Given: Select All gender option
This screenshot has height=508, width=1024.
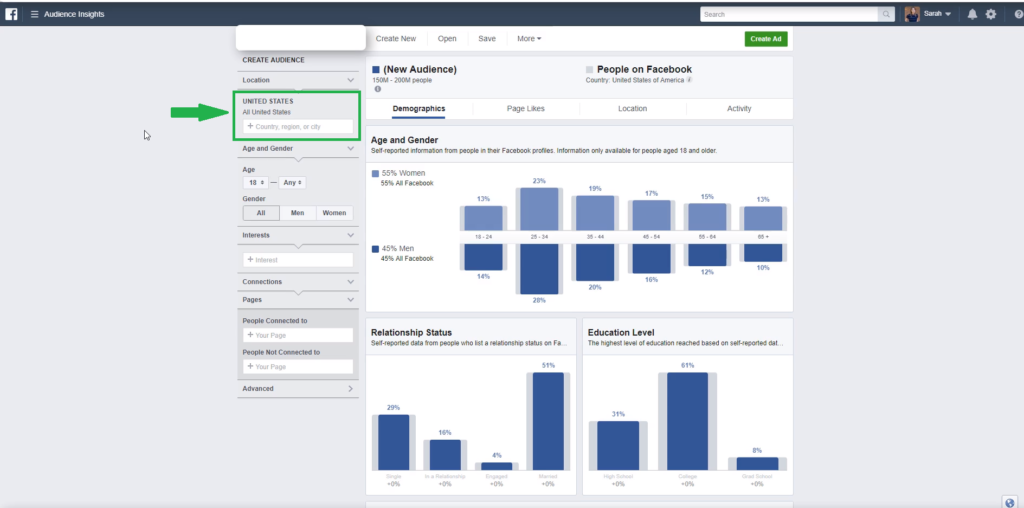Looking at the screenshot, I should 261,213.
